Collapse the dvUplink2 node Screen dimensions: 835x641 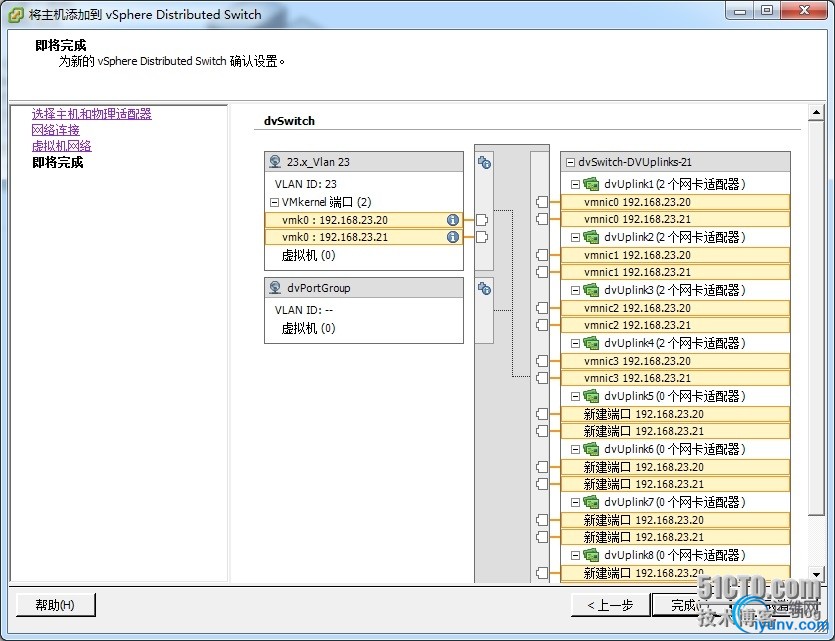pos(575,237)
